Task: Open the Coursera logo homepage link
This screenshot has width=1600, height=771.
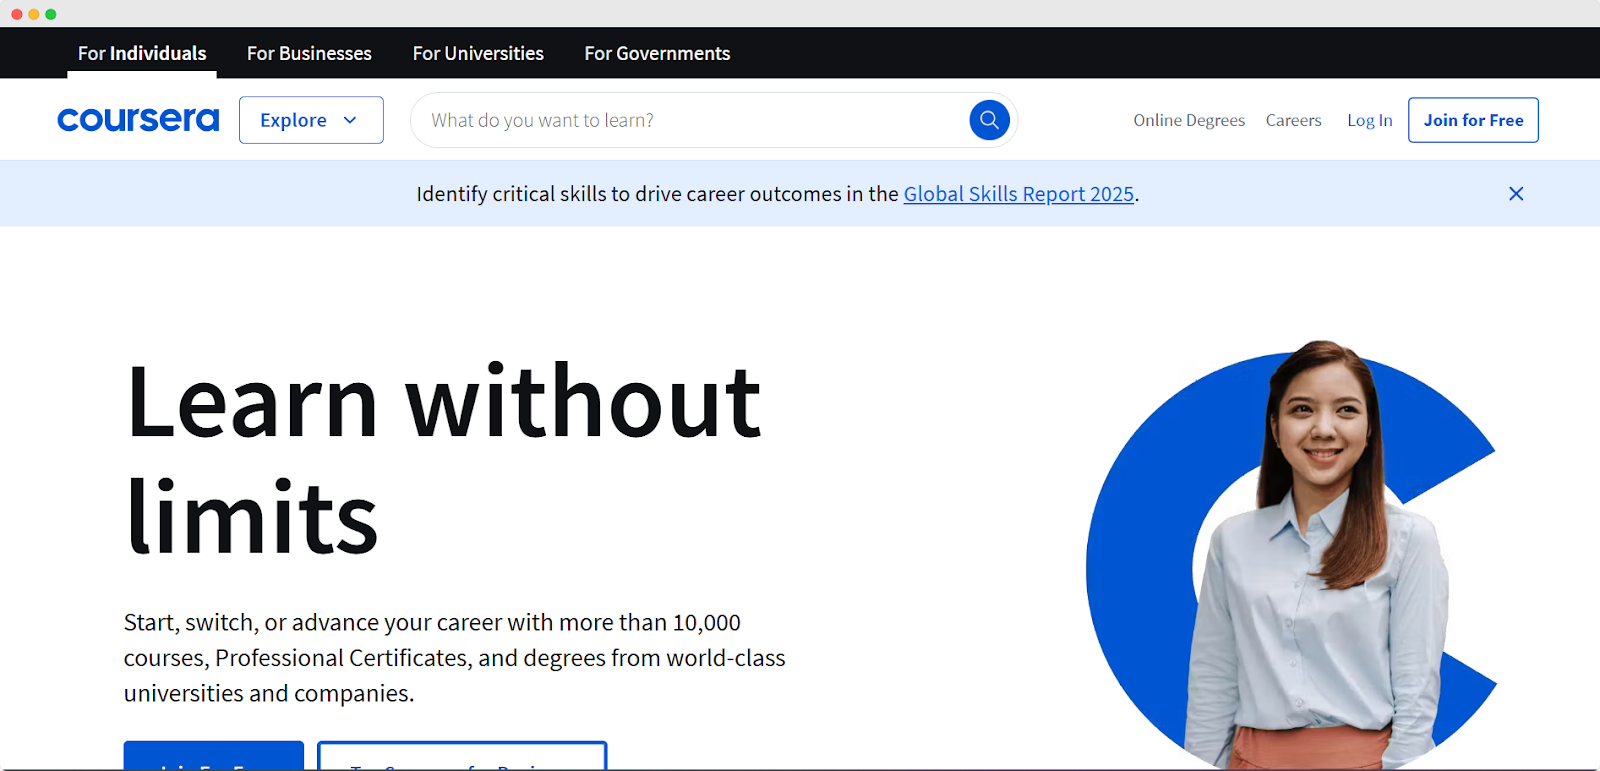Action: coord(138,120)
